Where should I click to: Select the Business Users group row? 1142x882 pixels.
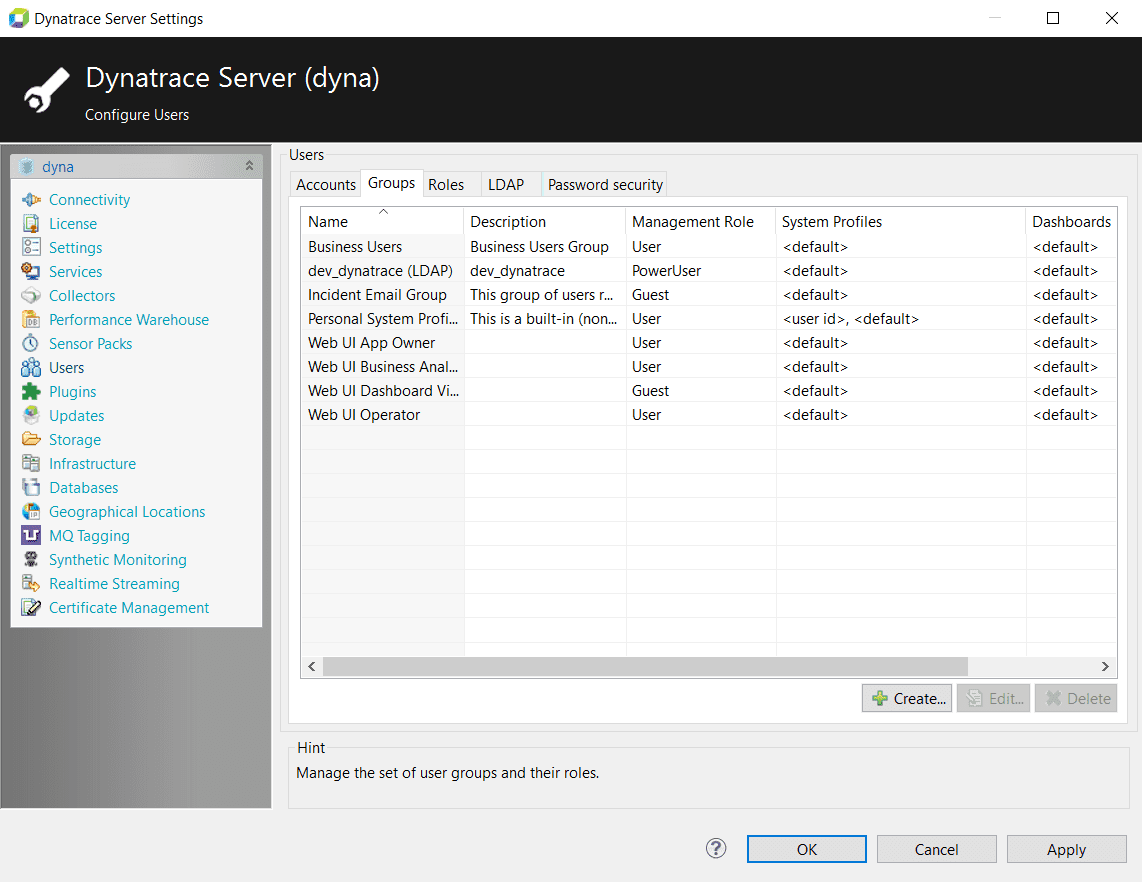click(709, 247)
